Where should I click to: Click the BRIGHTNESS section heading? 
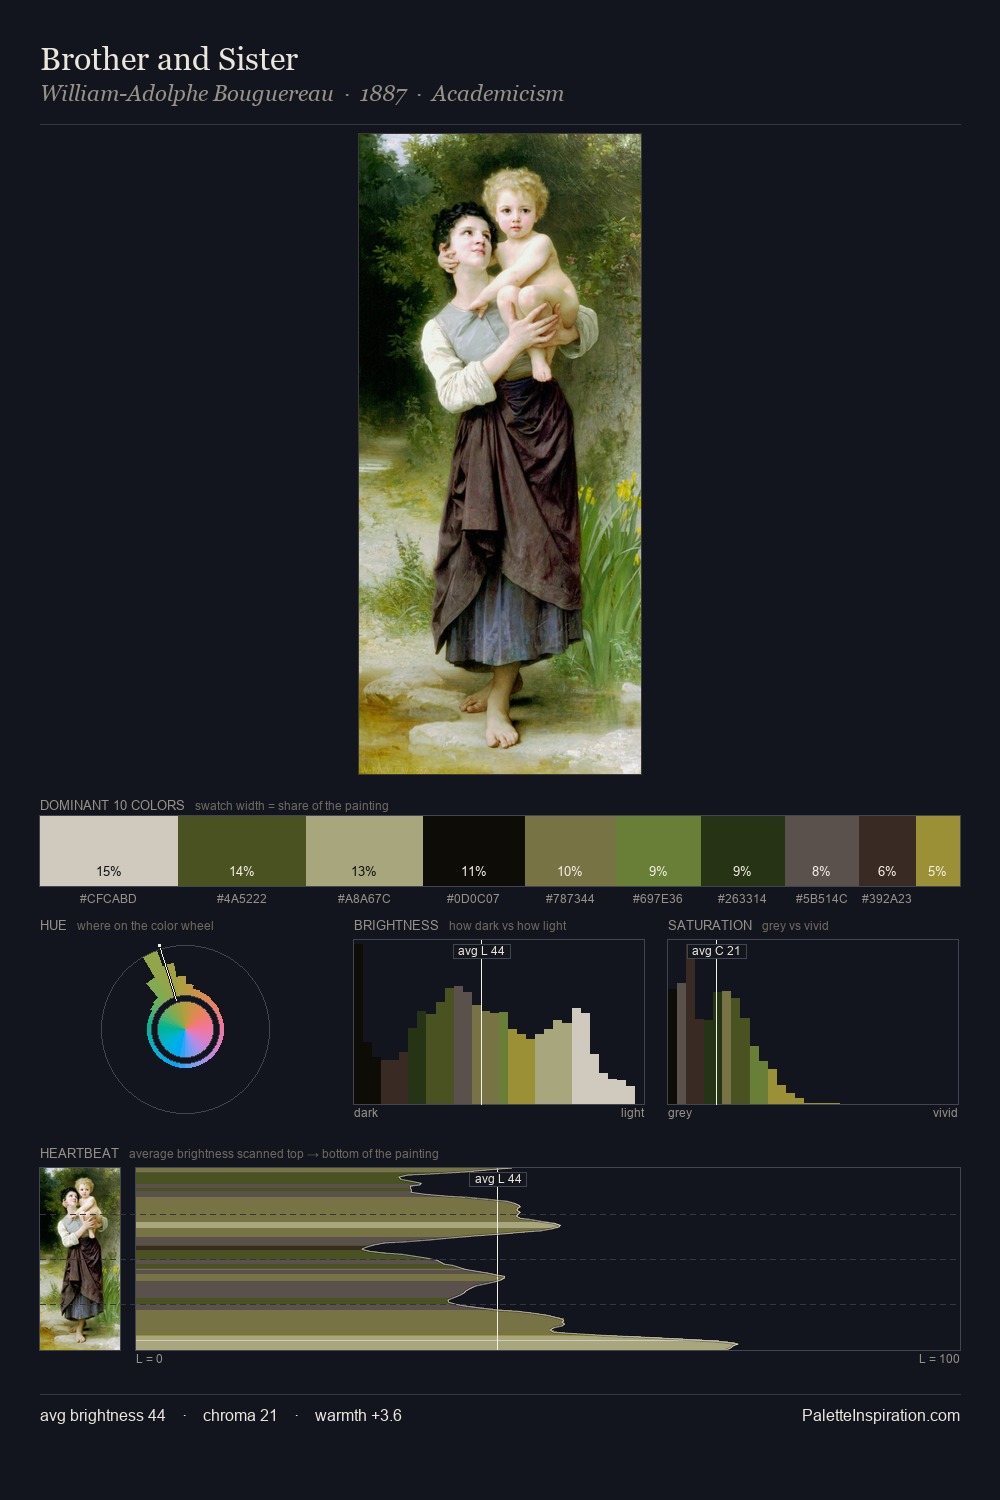(x=396, y=925)
